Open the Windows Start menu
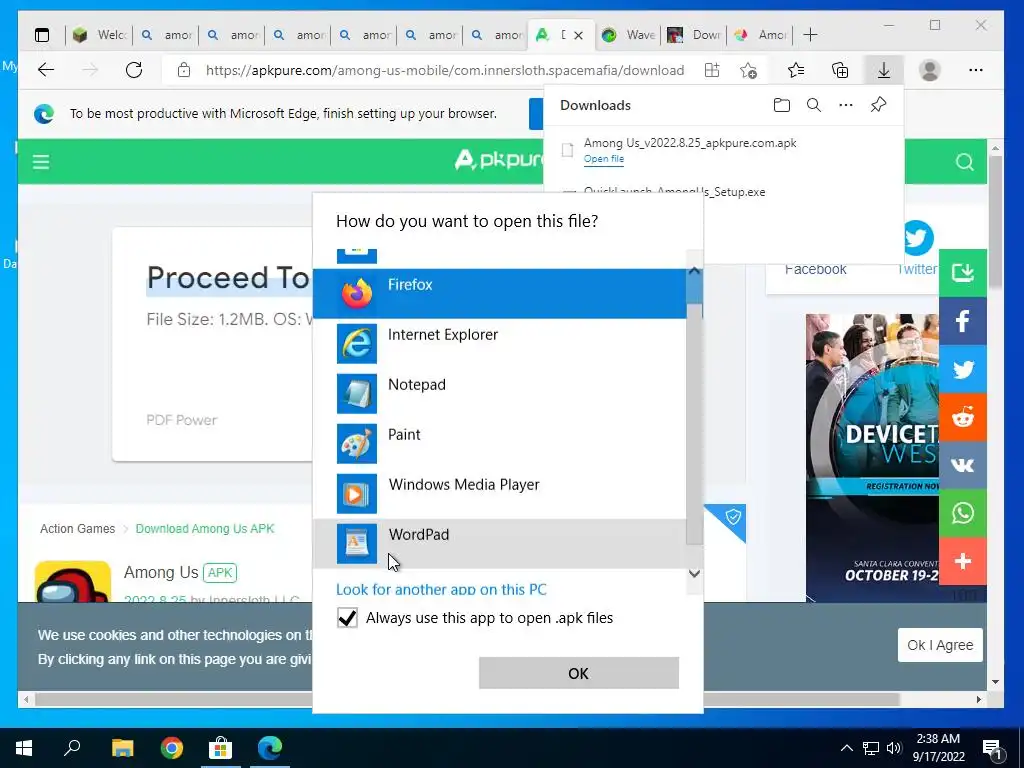Viewport: 1024px width, 768px height. [x=24, y=748]
